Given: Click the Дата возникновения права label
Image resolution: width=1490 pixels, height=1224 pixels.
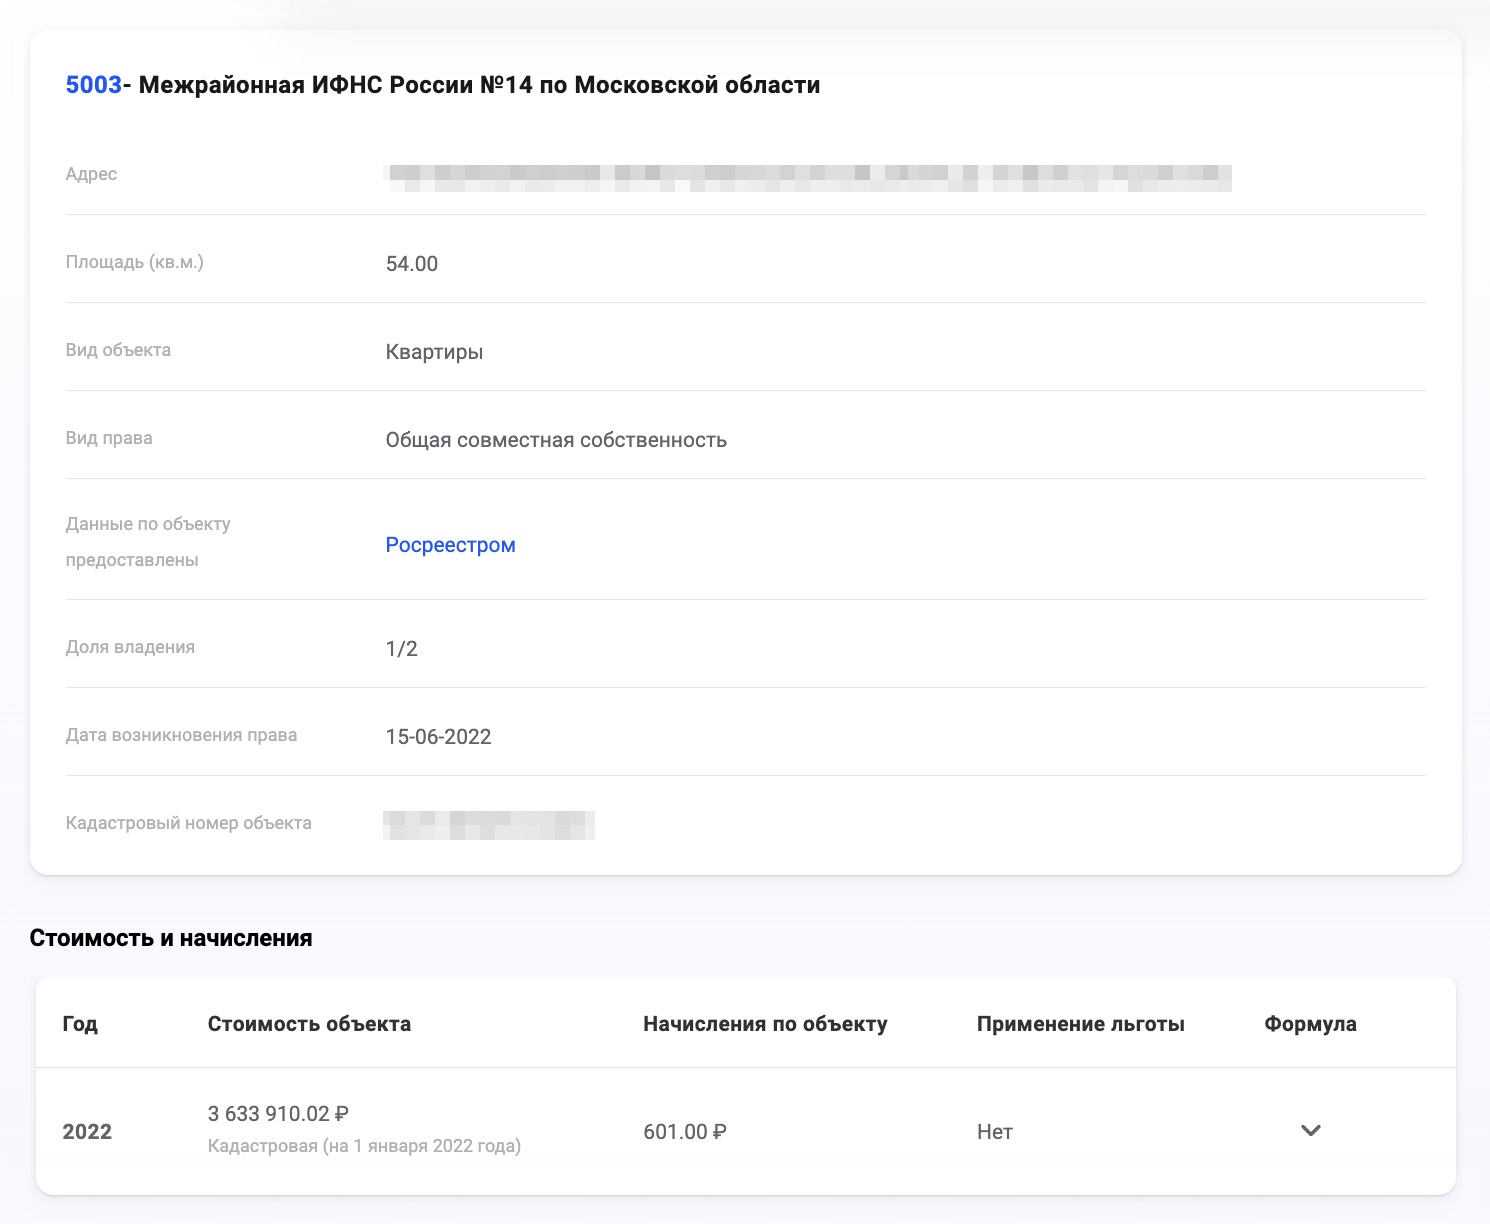Looking at the screenshot, I should click(181, 735).
